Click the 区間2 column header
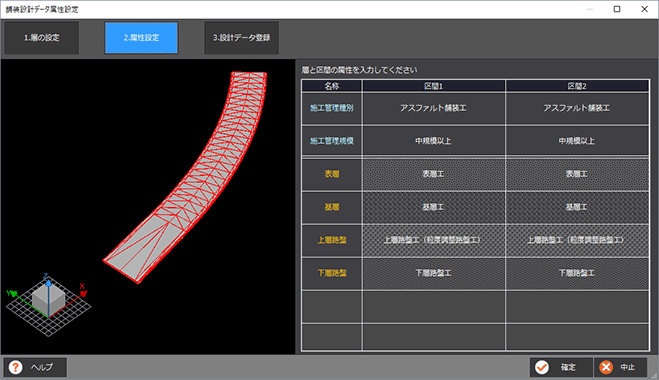This screenshot has height=380, width=659. pyautogui.click(x=577, y=86)
